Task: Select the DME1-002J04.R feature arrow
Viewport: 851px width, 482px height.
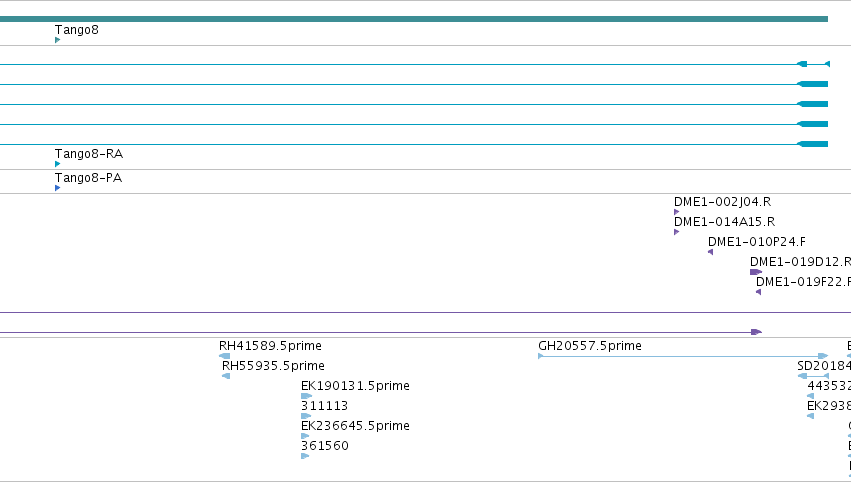Action: 676,212
